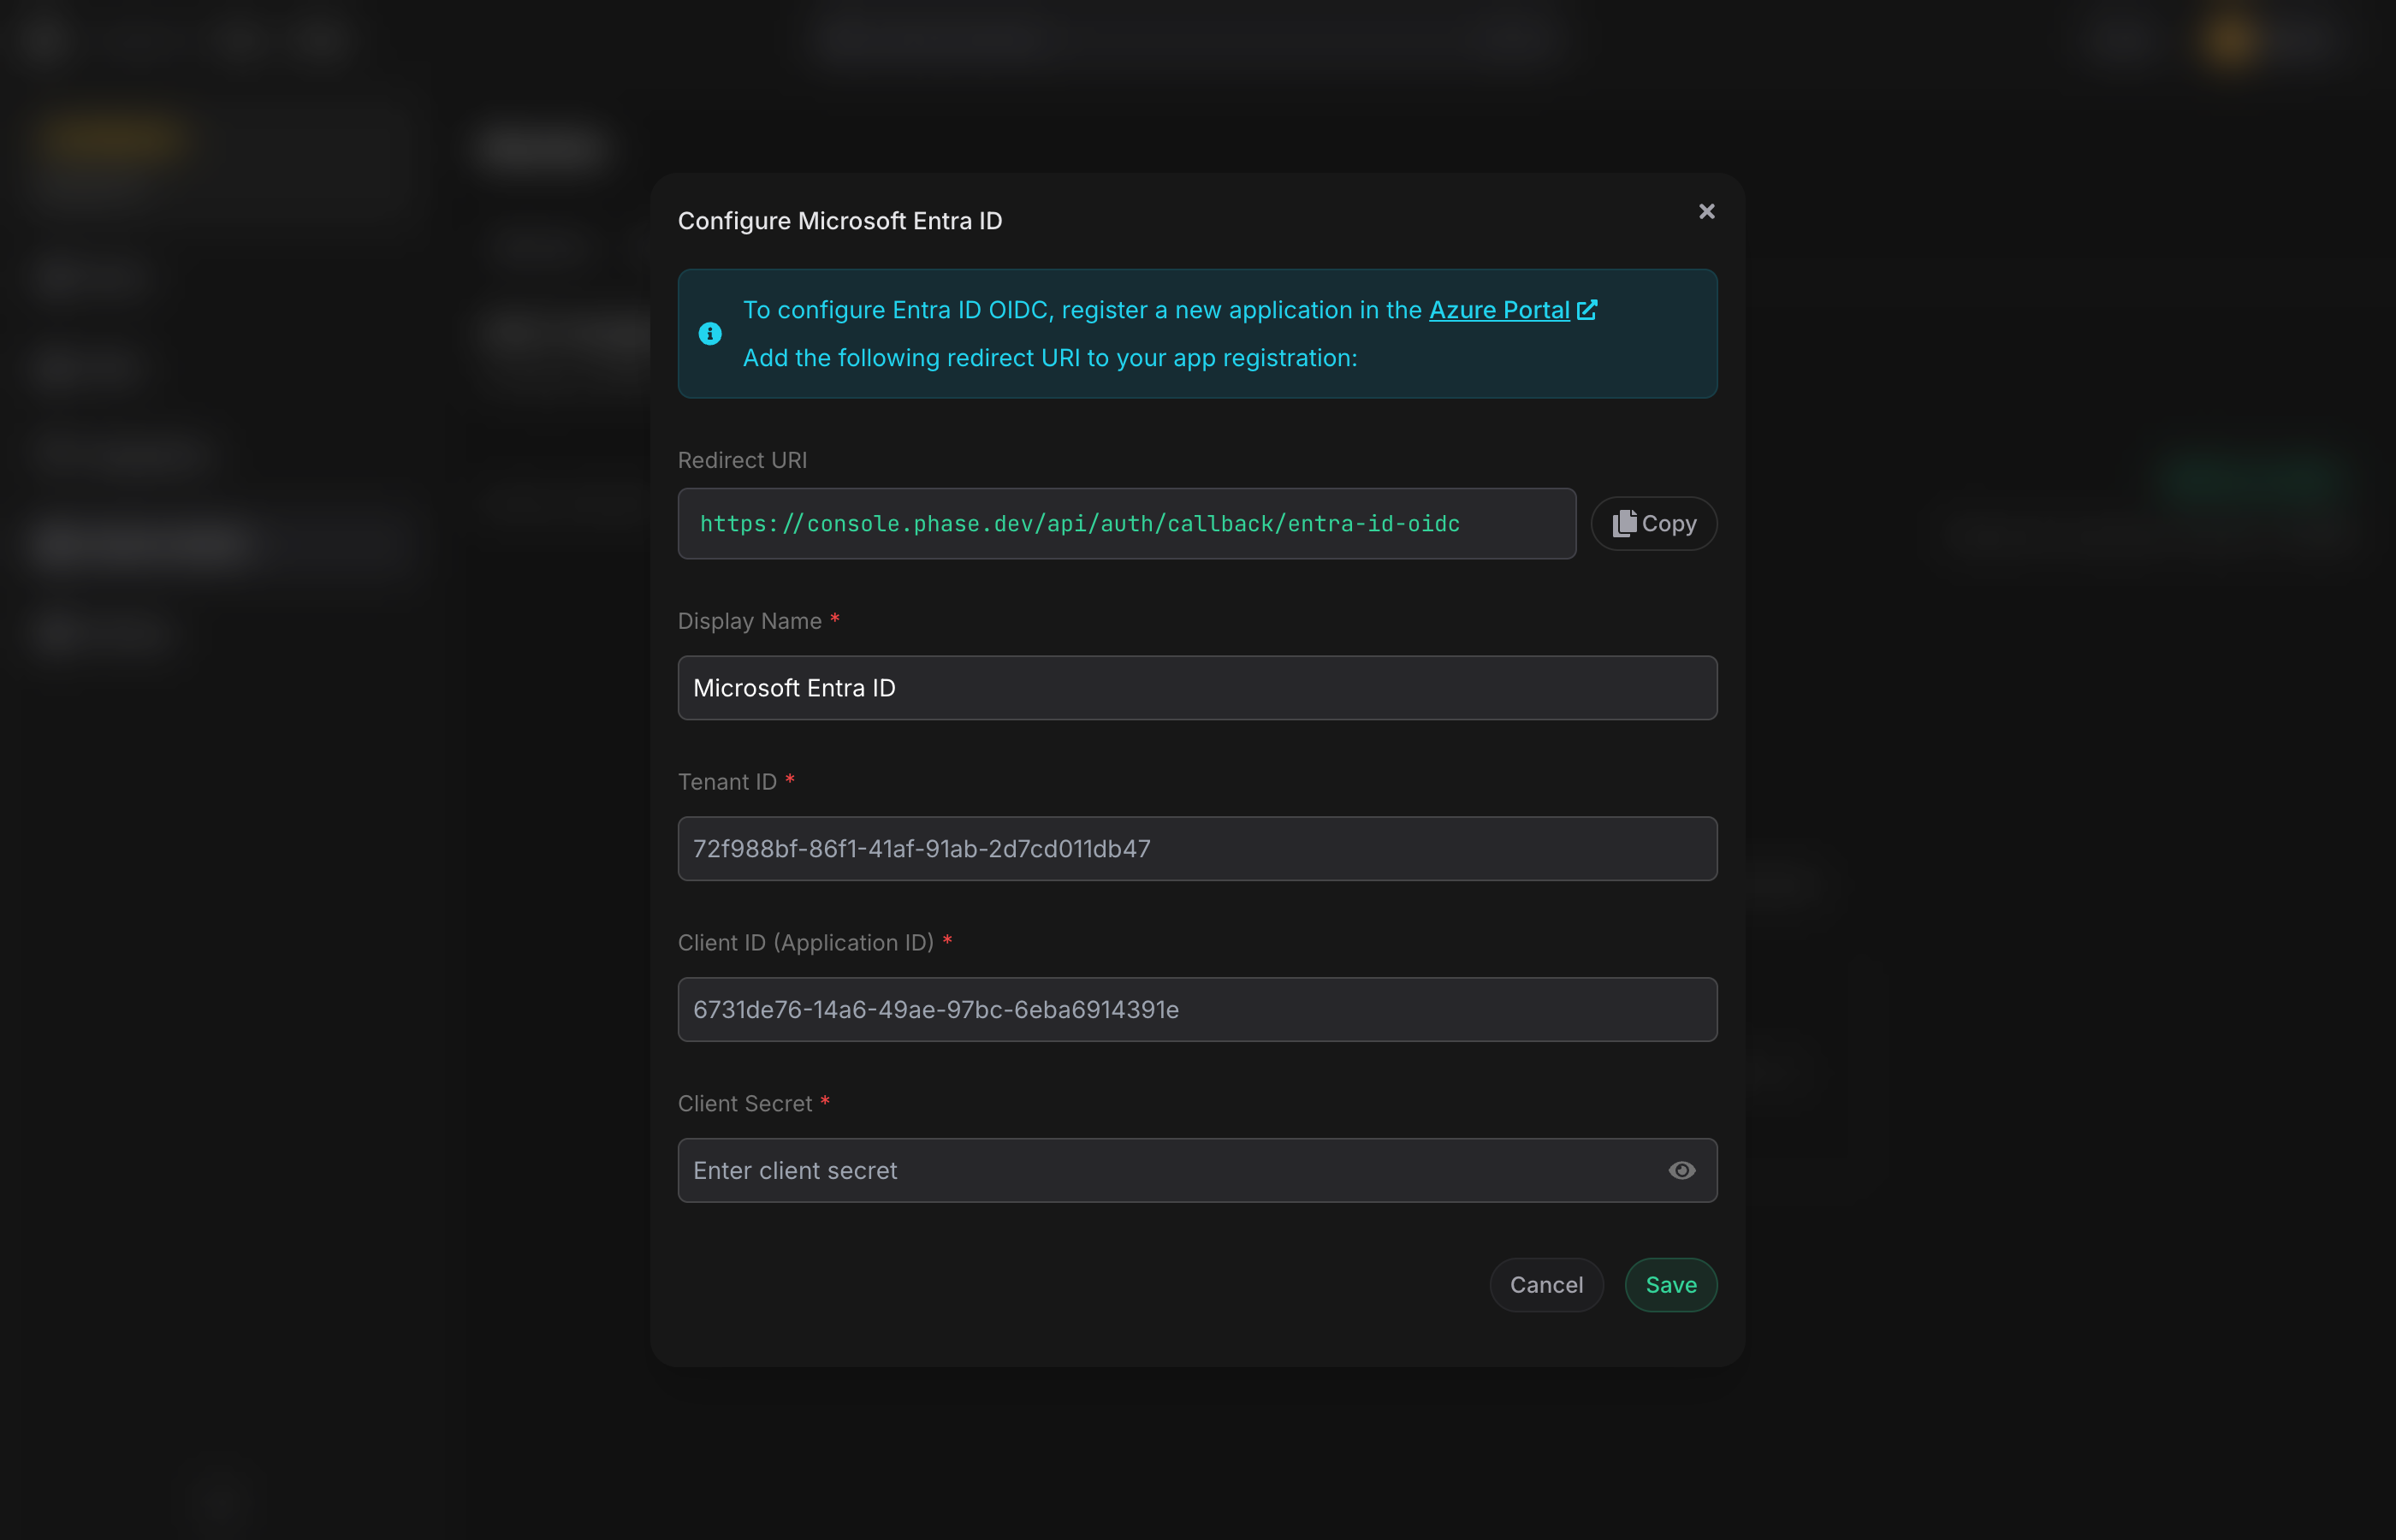Cancel the Entra ID setup

pos(1546,1284)
